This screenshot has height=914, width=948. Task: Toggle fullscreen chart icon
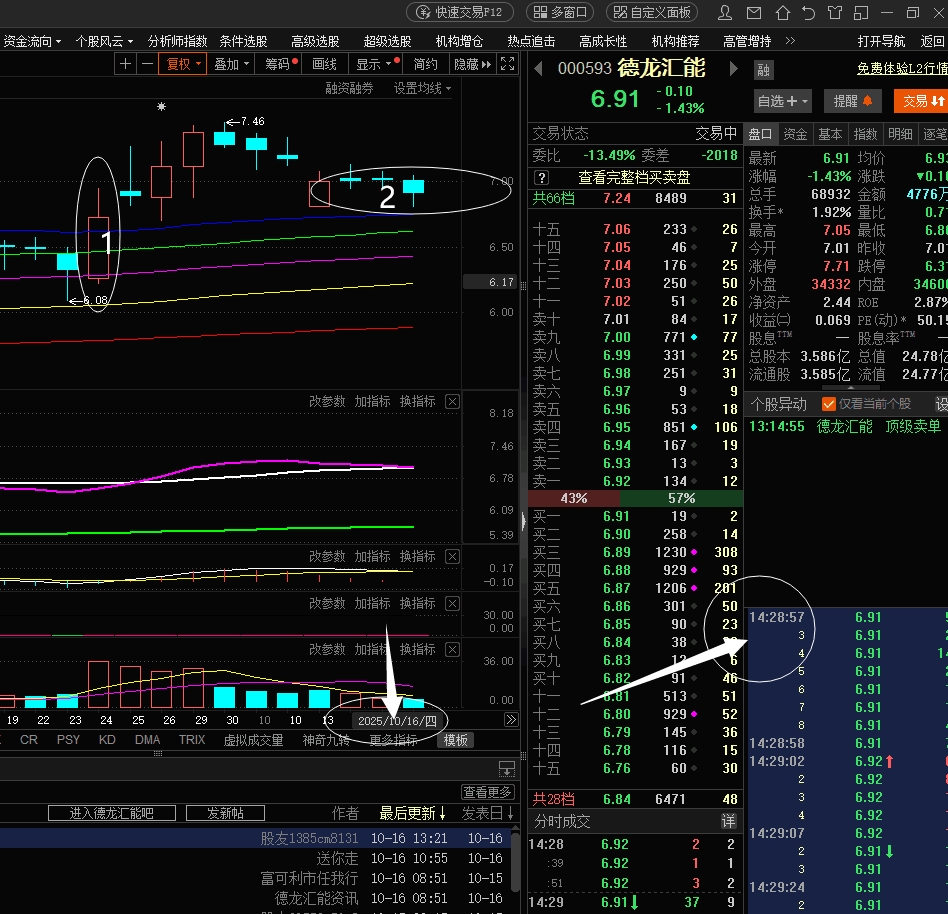point(507,64)
